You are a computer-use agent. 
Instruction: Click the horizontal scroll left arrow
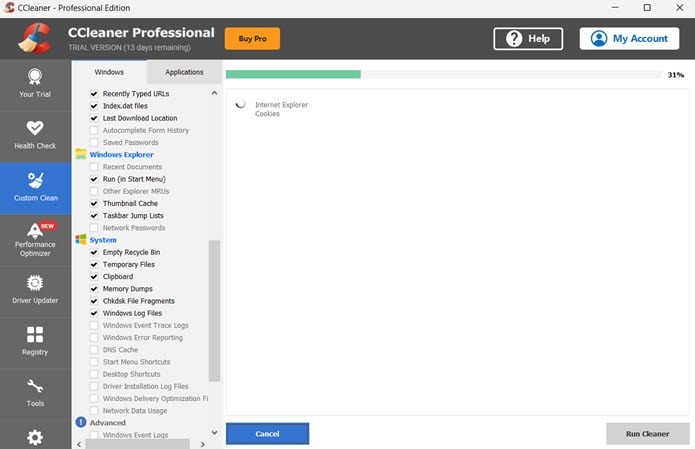pyautogui.click(x=79, y=444)
